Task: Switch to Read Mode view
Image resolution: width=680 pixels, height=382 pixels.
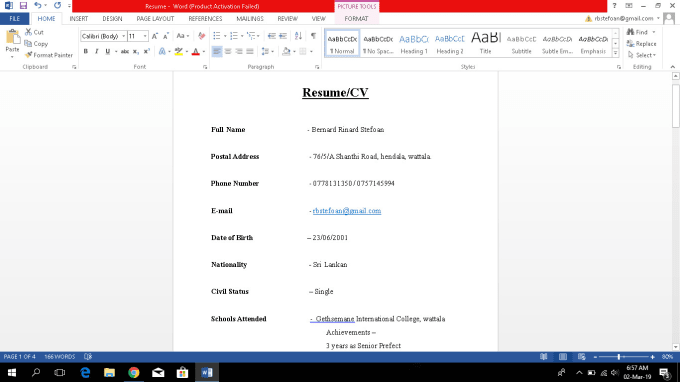Action: coord(543,357)
